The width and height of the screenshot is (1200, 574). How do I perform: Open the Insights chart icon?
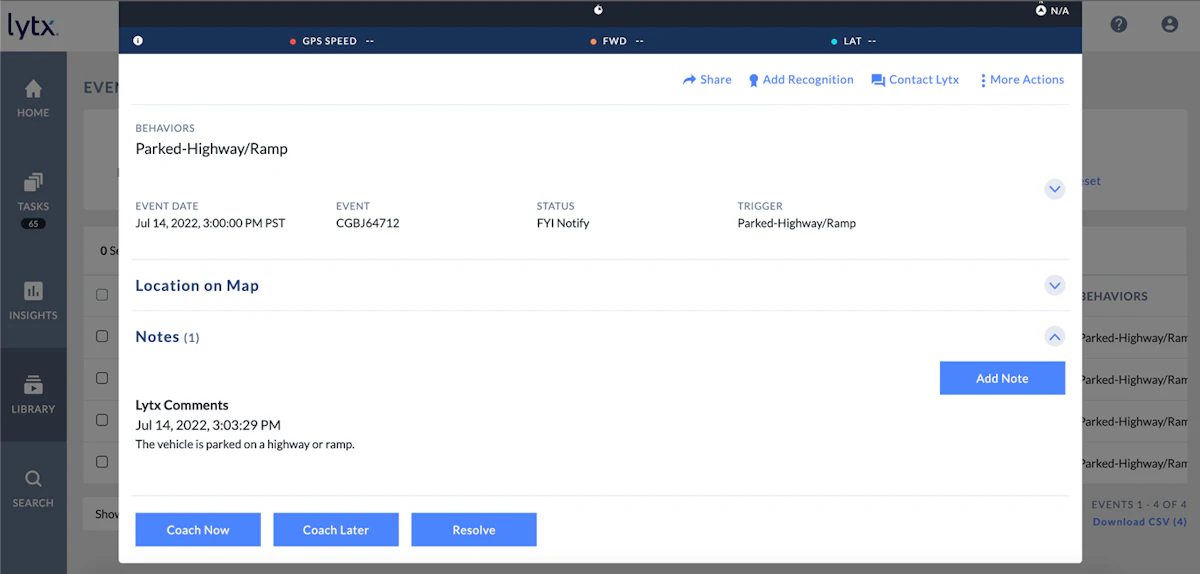click(33, 291)
